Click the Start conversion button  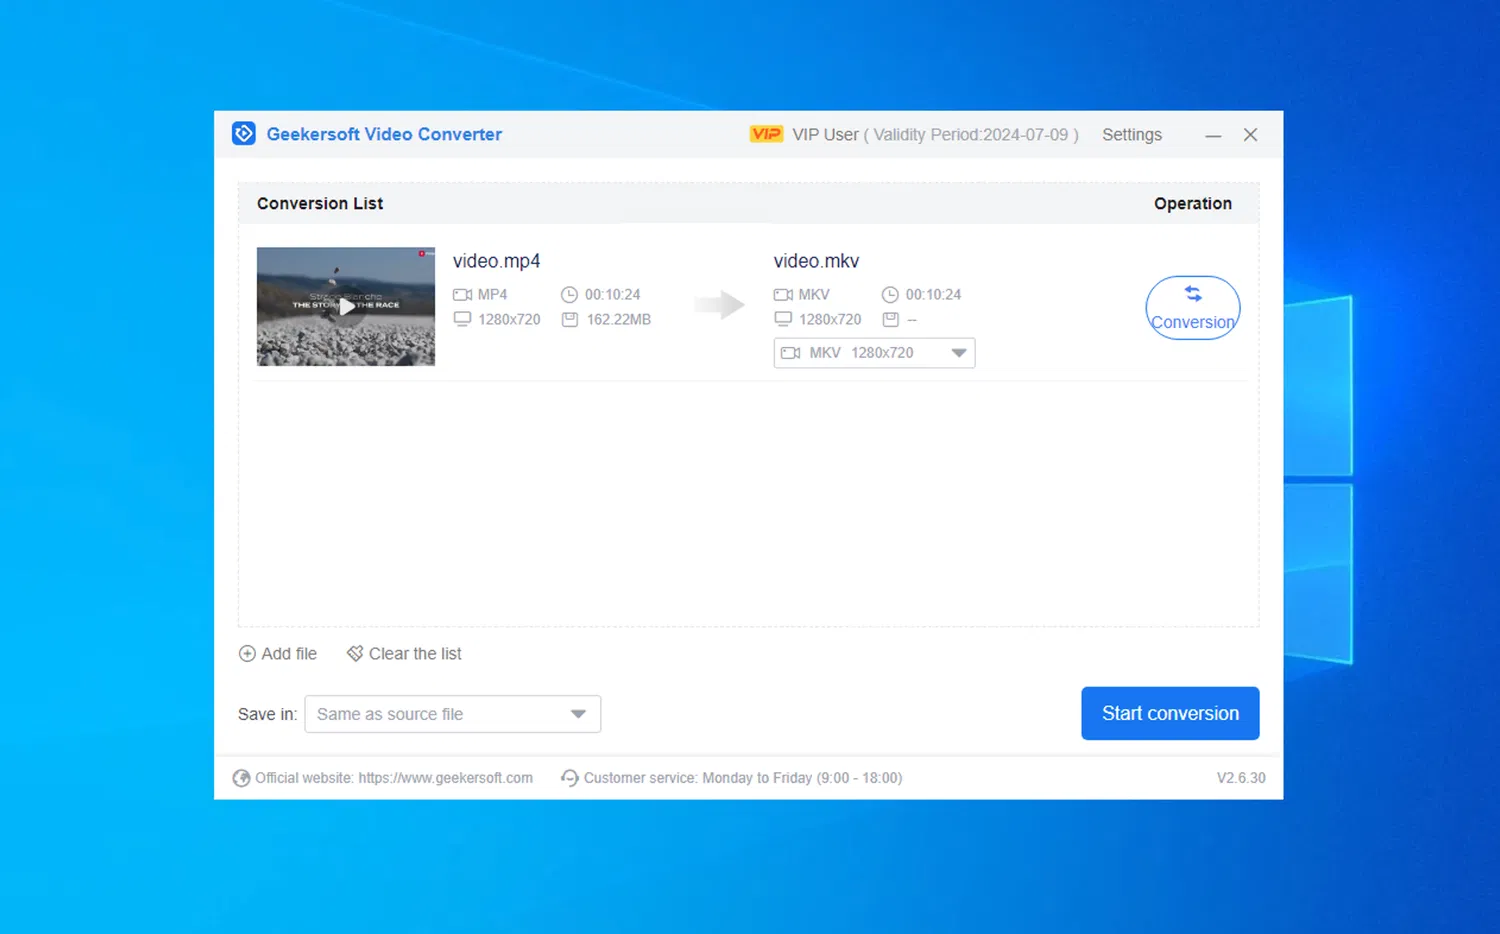click(x=1170, y=713)
